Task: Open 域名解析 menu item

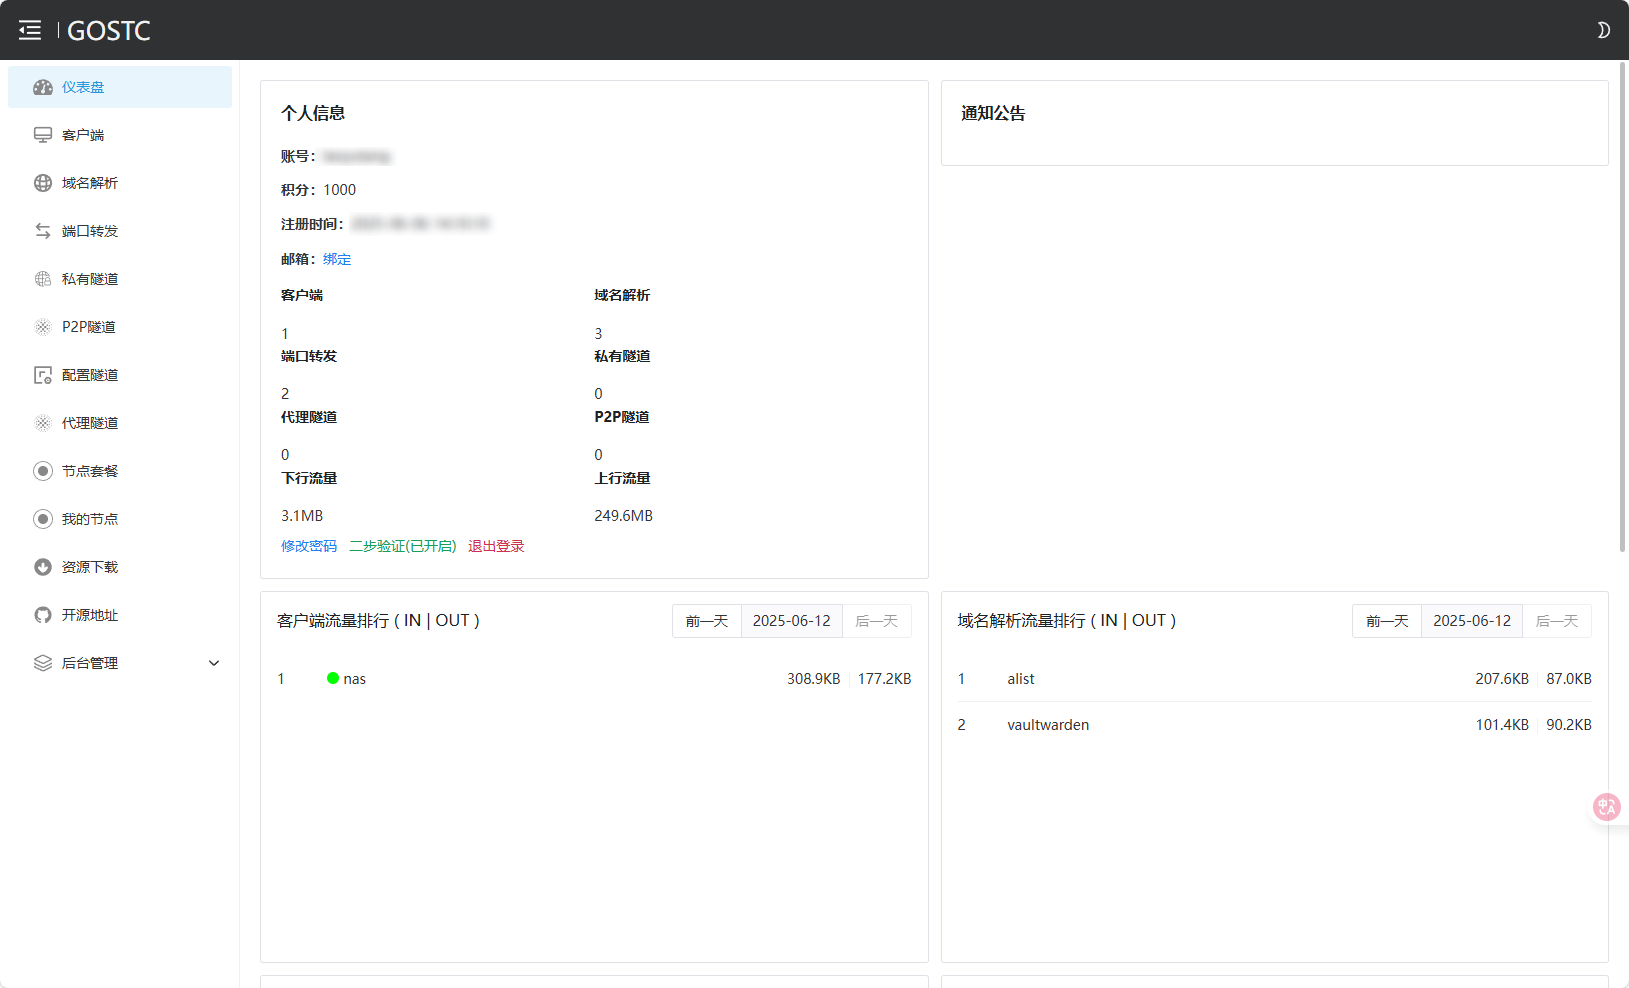Action: click(120, 183)
